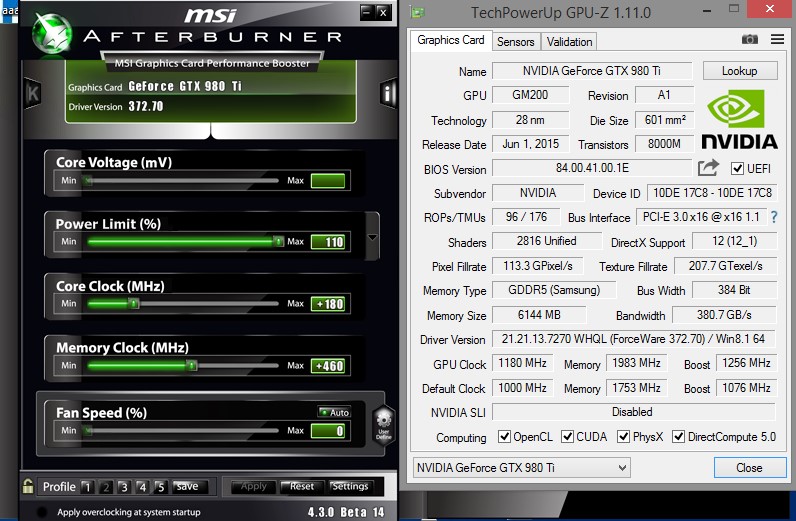Open the Kombustor side panel (K icon)
796x521 pixels.
pyautogui.click(x=32, y=93)
